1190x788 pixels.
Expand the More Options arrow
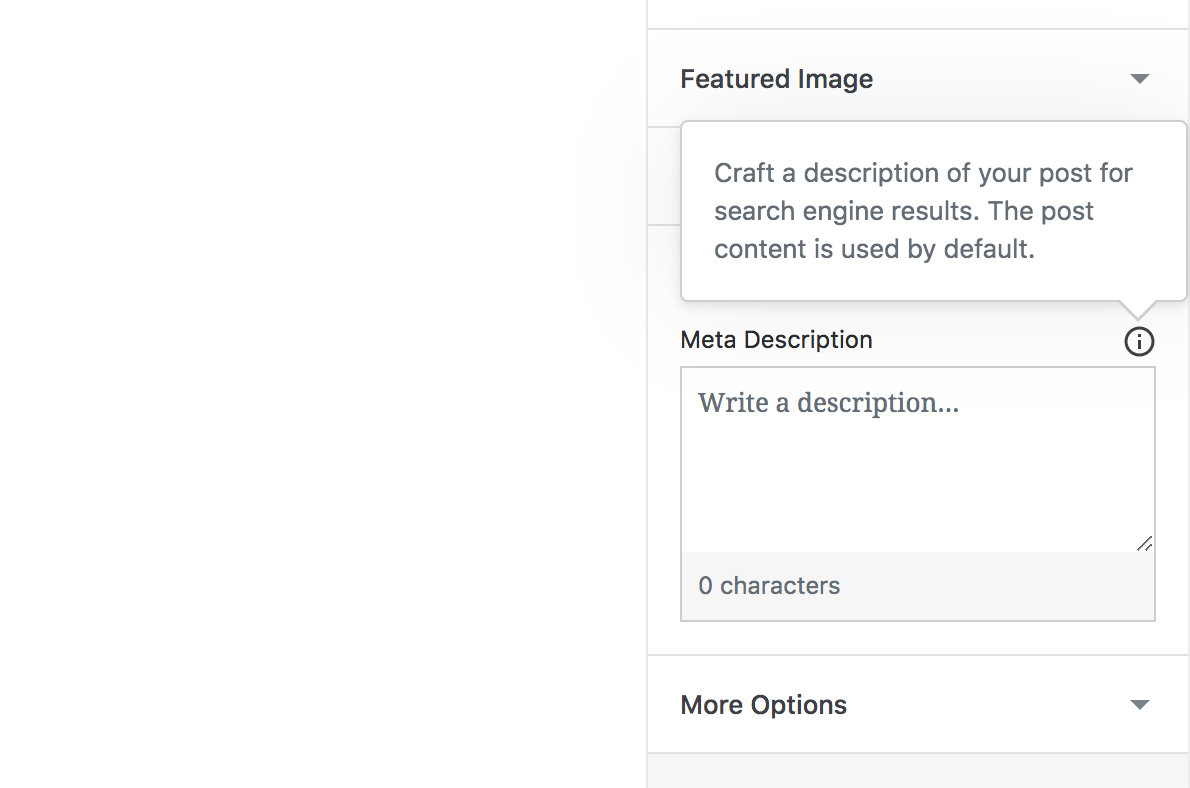click(x=1139, y=705)
